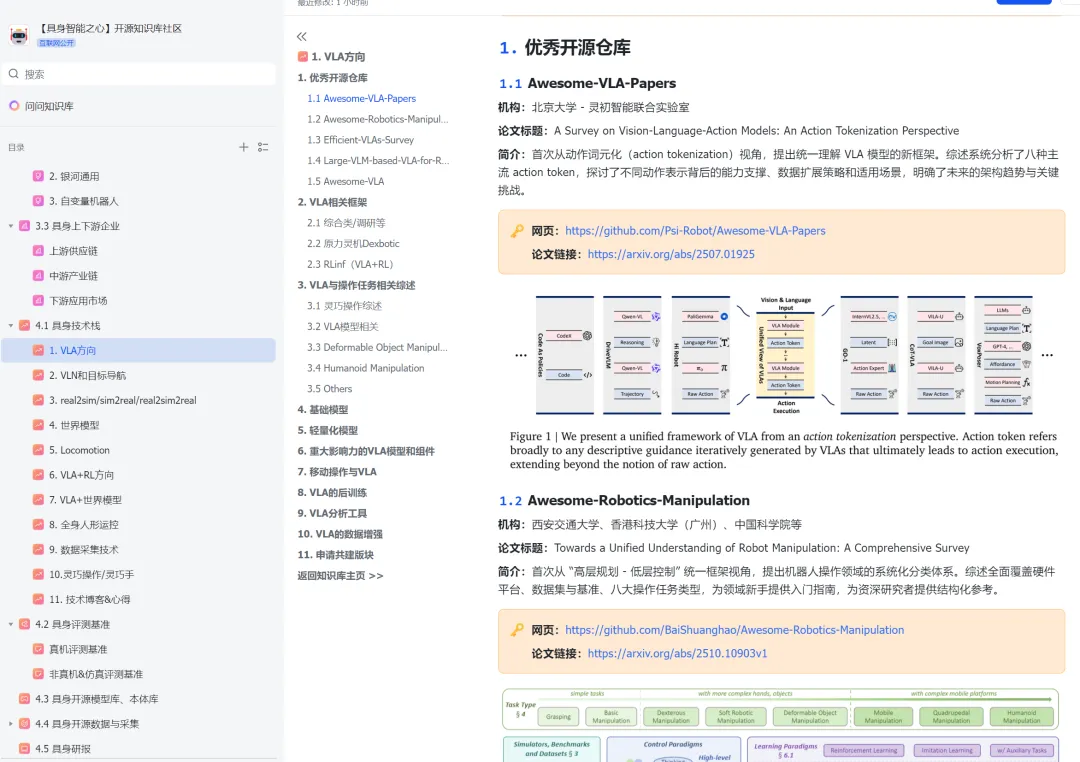Click the 1. 优秀开源仓库 page heading
Viewport: 1080px width, 762px height.
pyautogui.click(x=565, y=48)
